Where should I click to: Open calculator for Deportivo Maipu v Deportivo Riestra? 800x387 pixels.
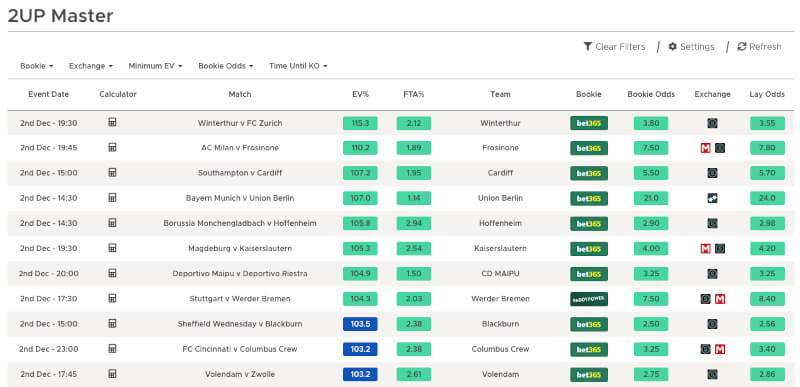113,273
